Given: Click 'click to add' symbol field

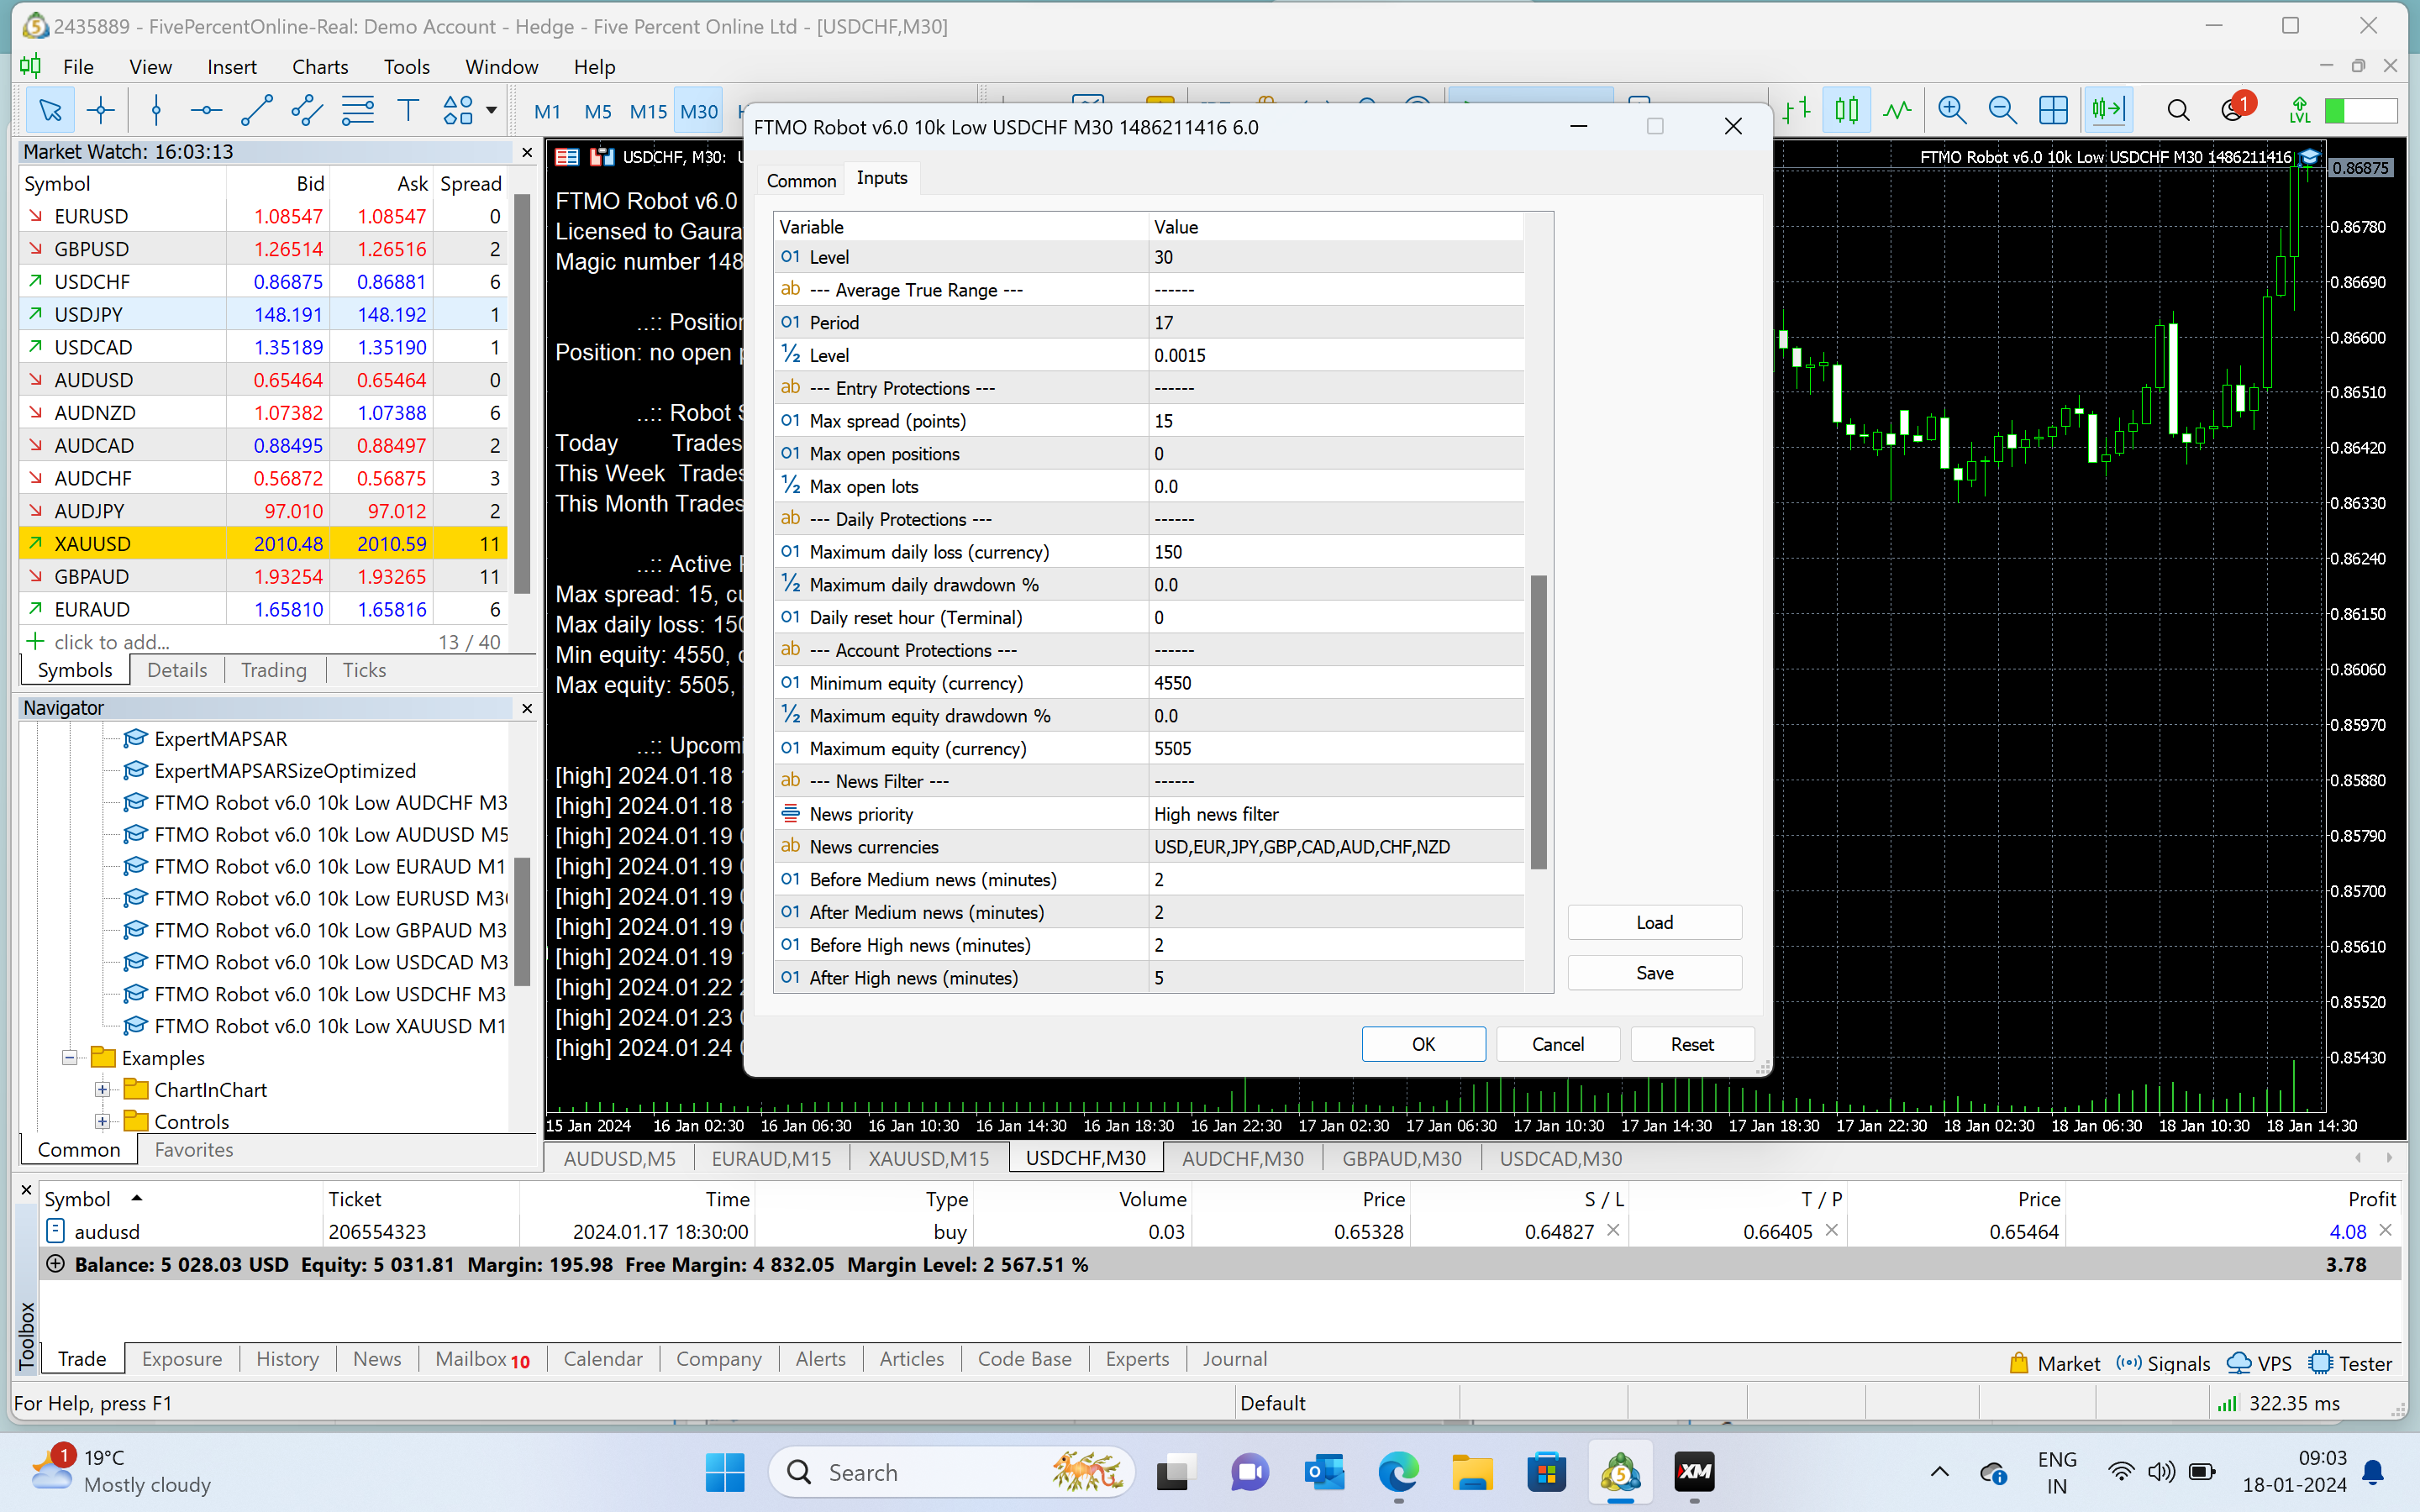Looking at the screenshot, I should click(112, 642).
